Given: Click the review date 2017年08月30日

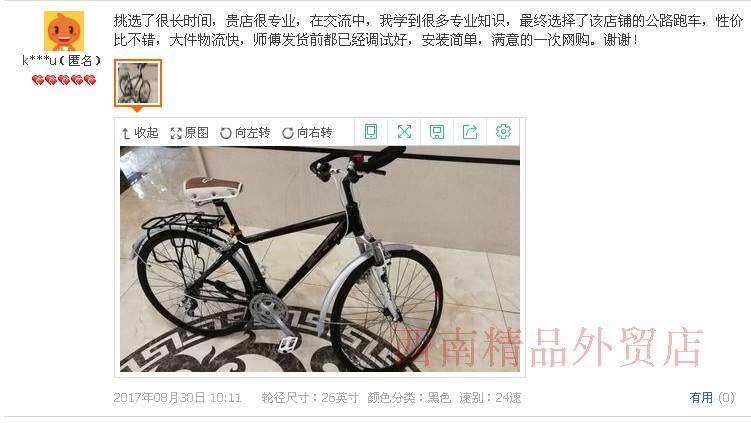Looking at the screenshot, I should click(159, 398).
